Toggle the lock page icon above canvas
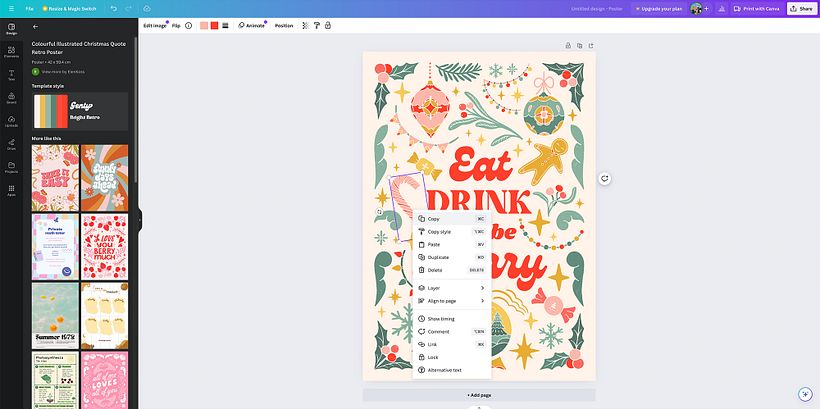Image resolution: width=820 pixels, height=409 pixels. tap(568, 46)
